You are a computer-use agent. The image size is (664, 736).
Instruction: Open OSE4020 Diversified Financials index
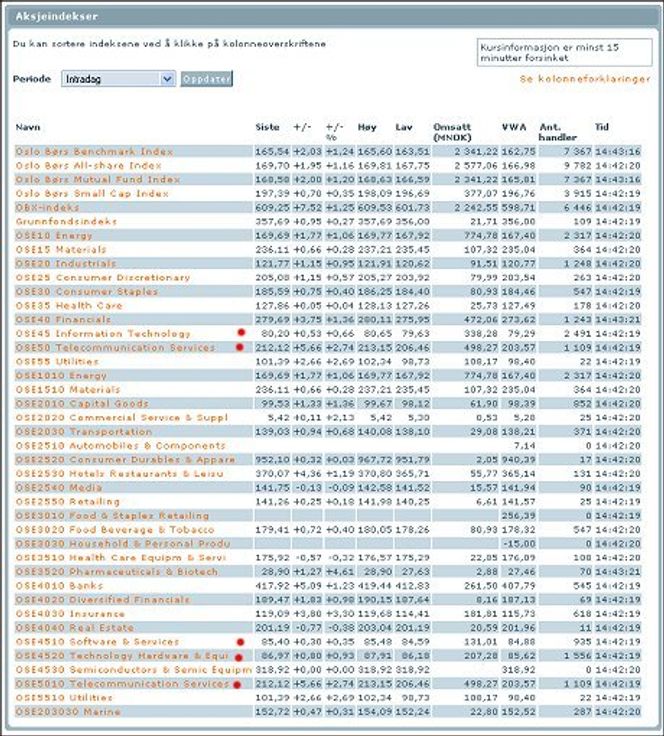click(x=103, y=600)
